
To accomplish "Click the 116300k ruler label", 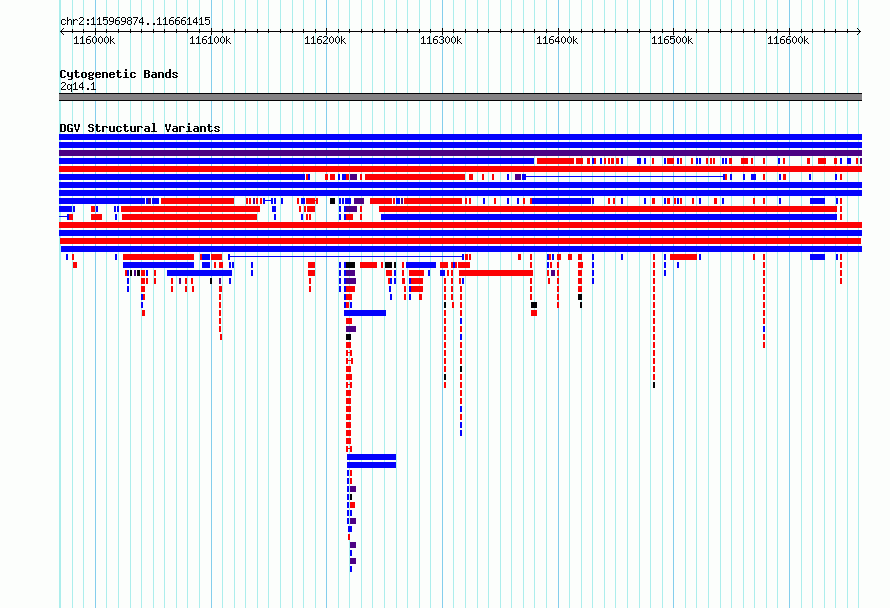I will (441, 40).
